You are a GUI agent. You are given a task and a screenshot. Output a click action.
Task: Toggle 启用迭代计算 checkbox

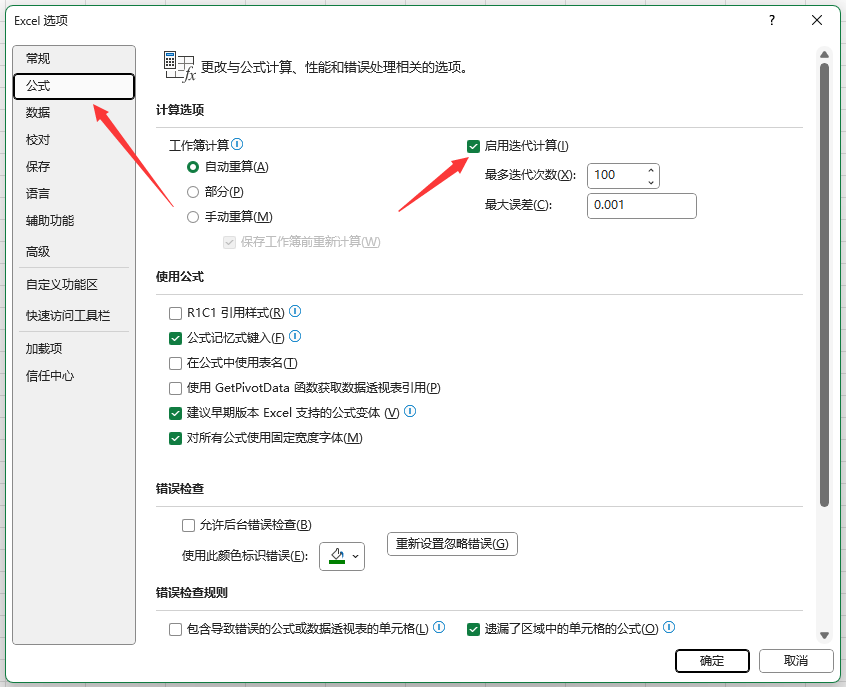(x=473, y=146)
